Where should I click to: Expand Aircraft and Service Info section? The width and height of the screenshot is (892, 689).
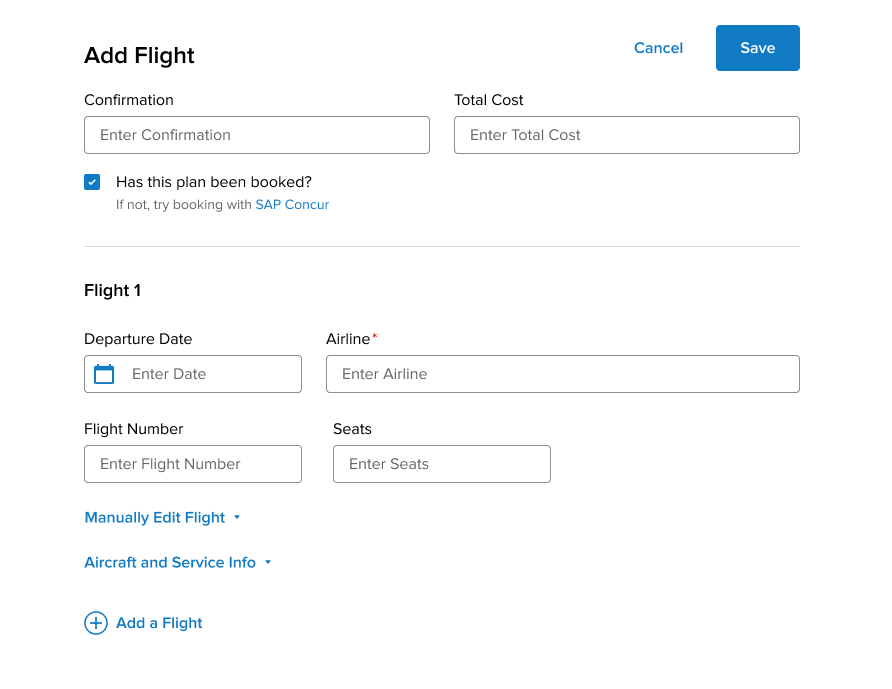click(170, 563)
